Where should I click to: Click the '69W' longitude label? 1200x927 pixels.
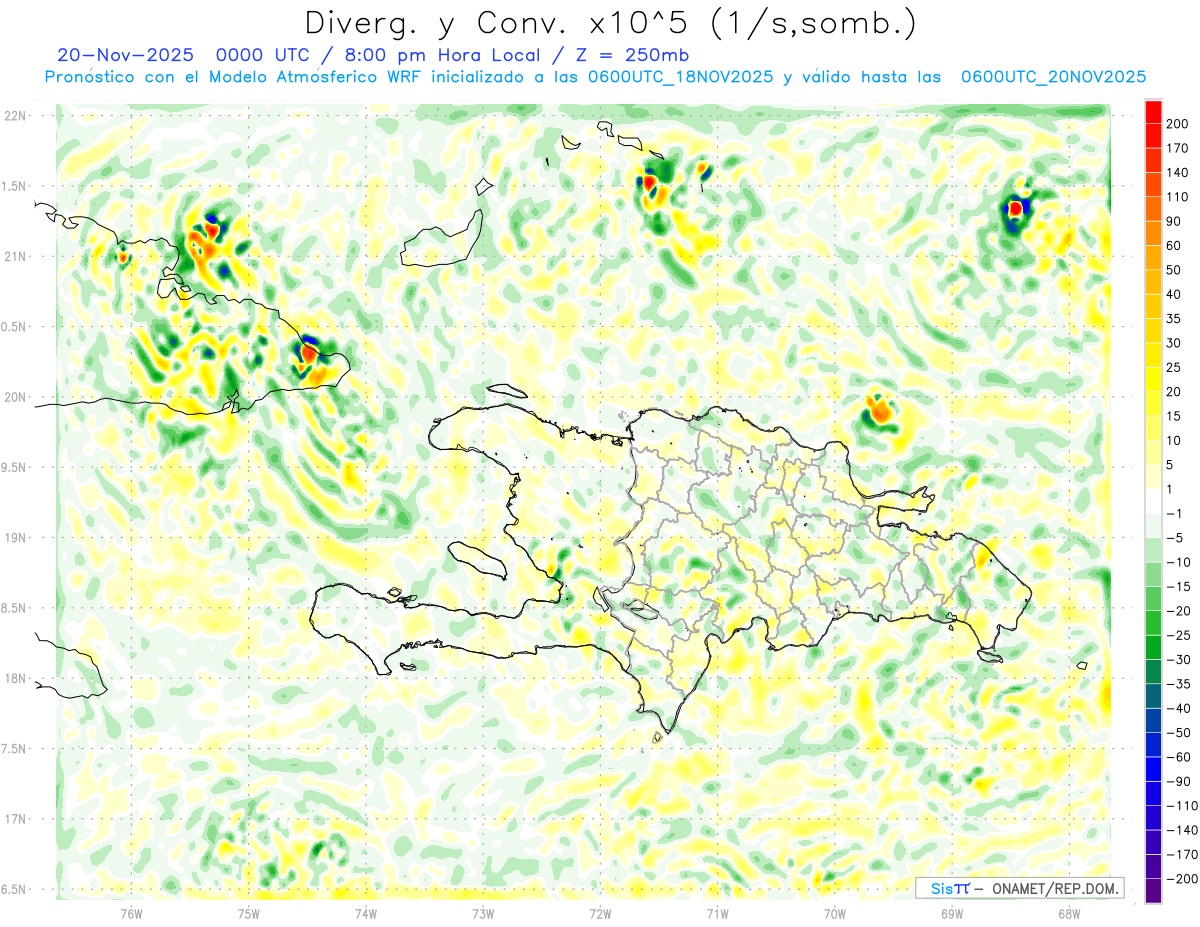coord(952,913)
